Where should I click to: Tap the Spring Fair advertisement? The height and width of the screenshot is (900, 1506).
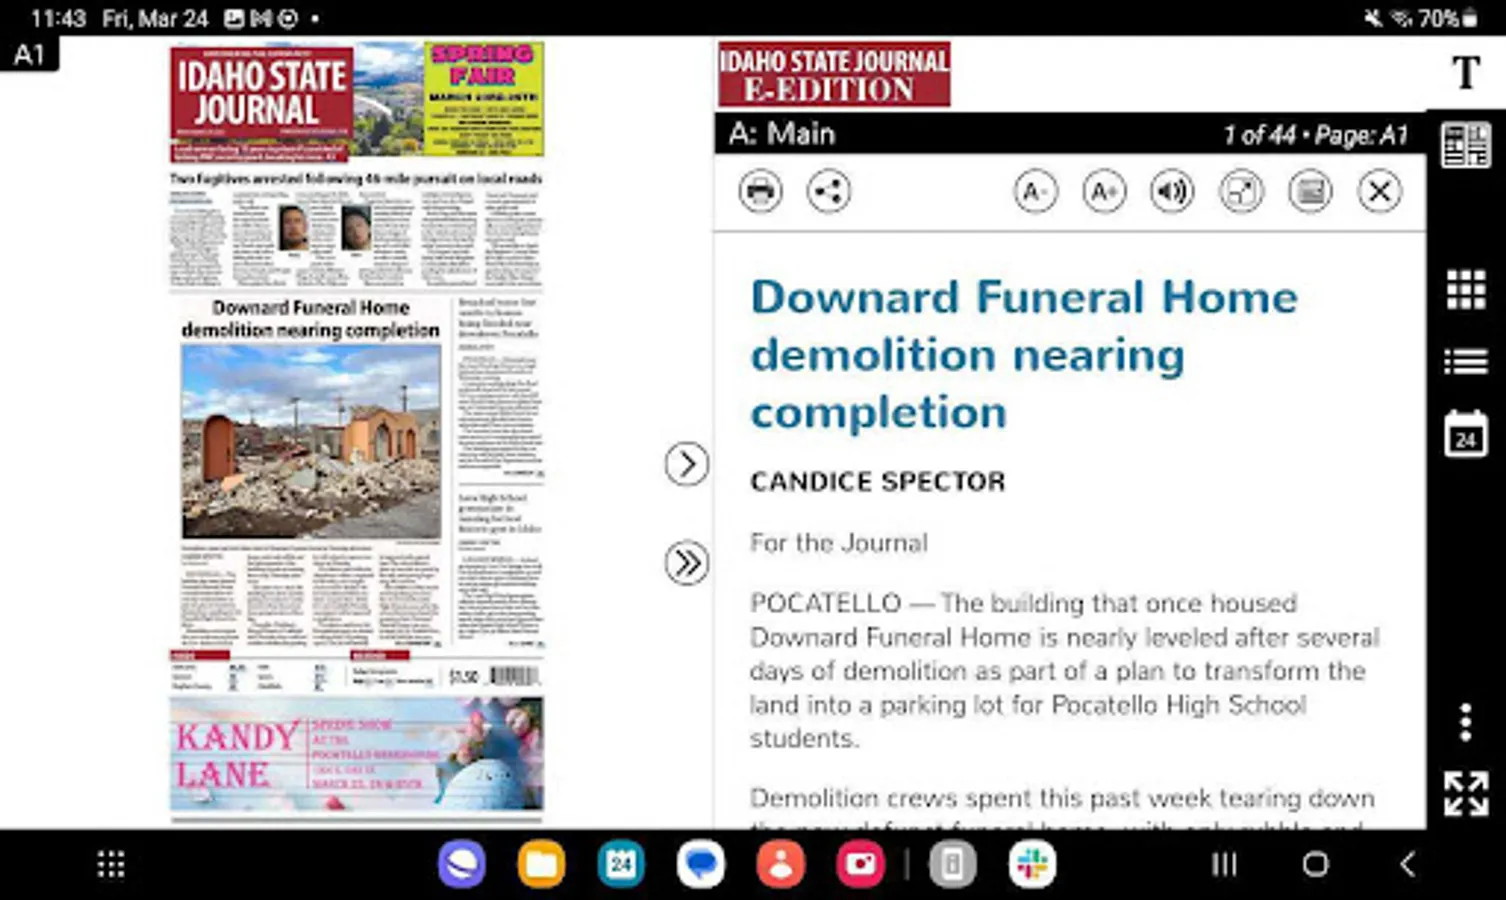(x=484, y=98)
